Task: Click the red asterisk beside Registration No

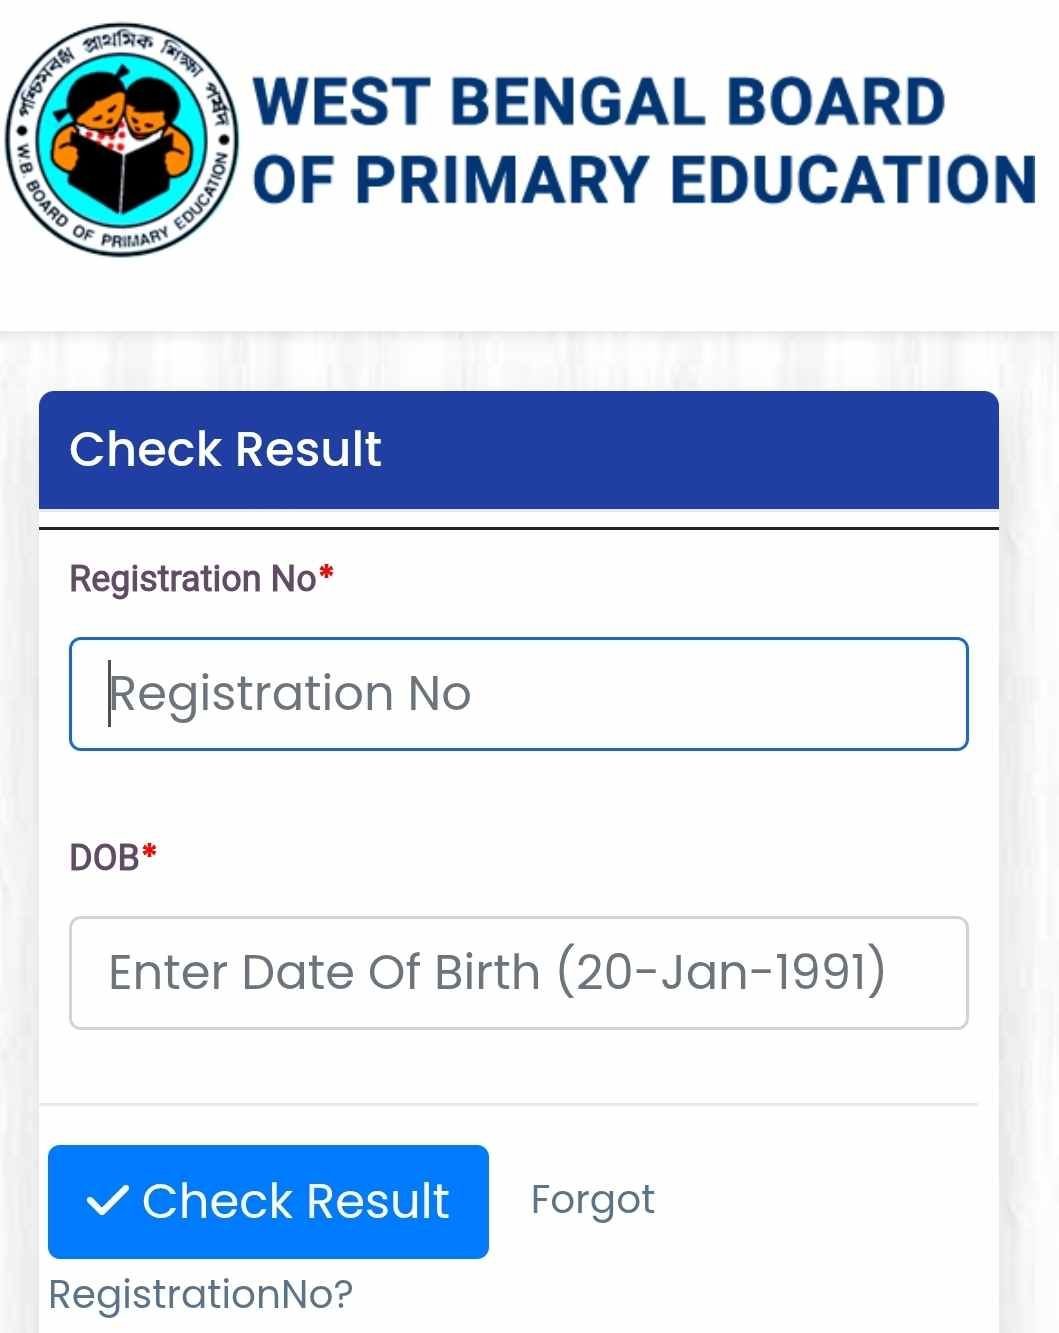Action: point(326,576)
